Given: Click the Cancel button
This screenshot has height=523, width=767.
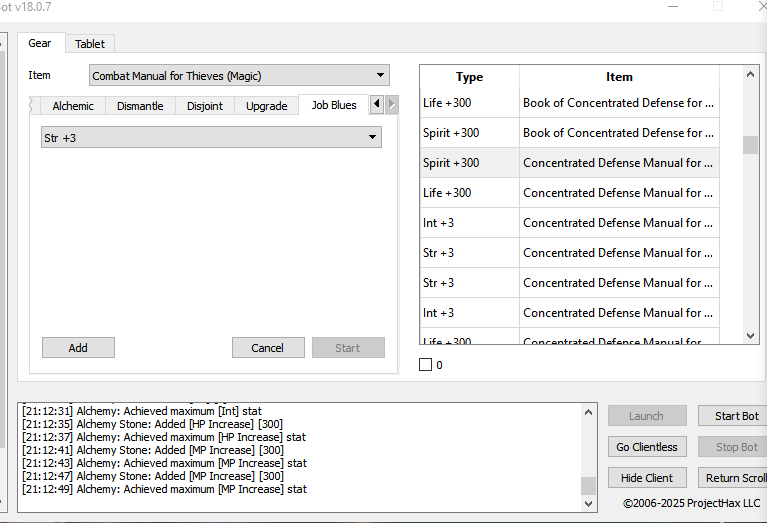Looking at the screenshot, I should 268,348.
